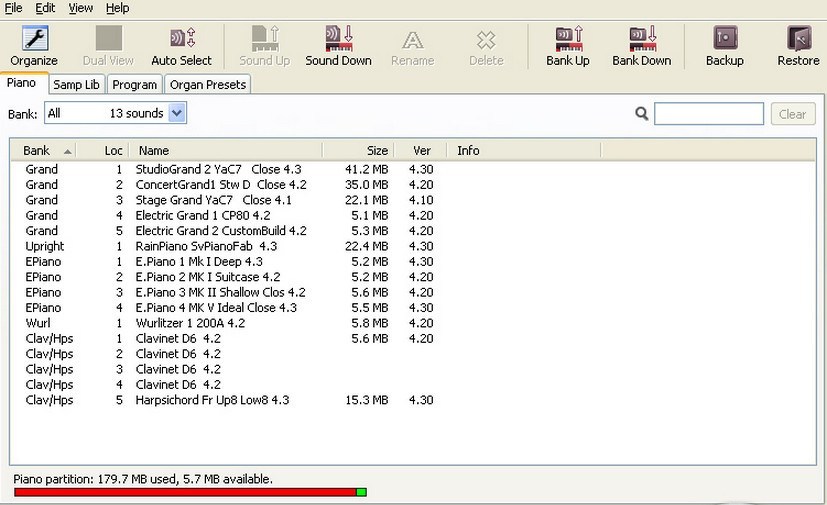Click the piano partition usage bar

coord(190,492)
